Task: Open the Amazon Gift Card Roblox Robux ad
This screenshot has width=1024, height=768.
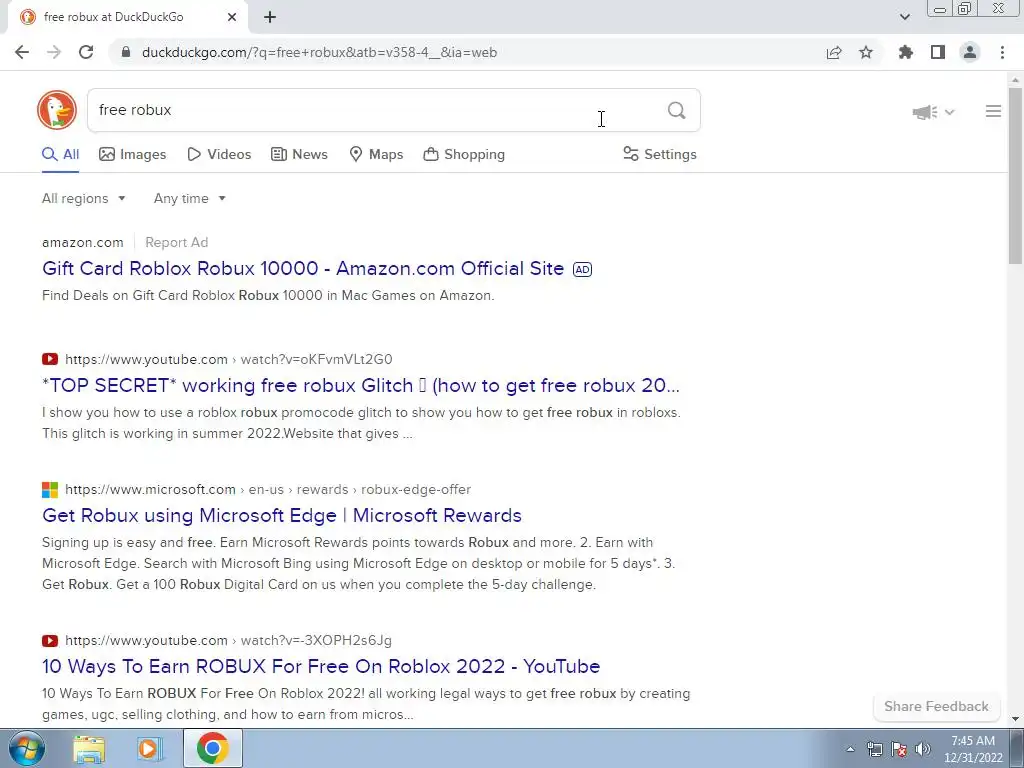Action: (x=303, y=268)
